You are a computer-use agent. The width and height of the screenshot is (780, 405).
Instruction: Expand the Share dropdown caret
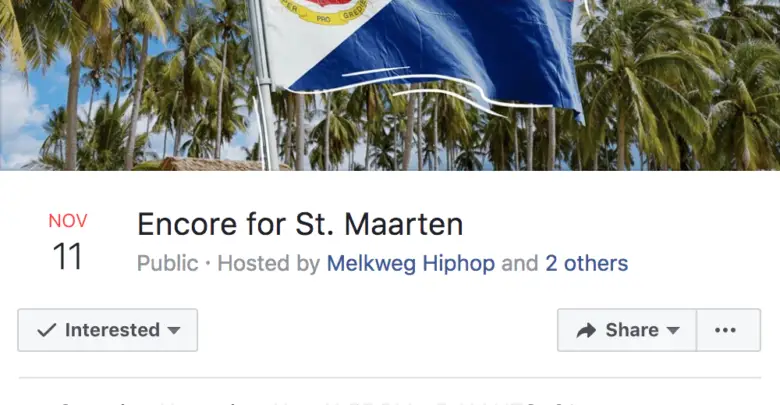pos(673,330)
